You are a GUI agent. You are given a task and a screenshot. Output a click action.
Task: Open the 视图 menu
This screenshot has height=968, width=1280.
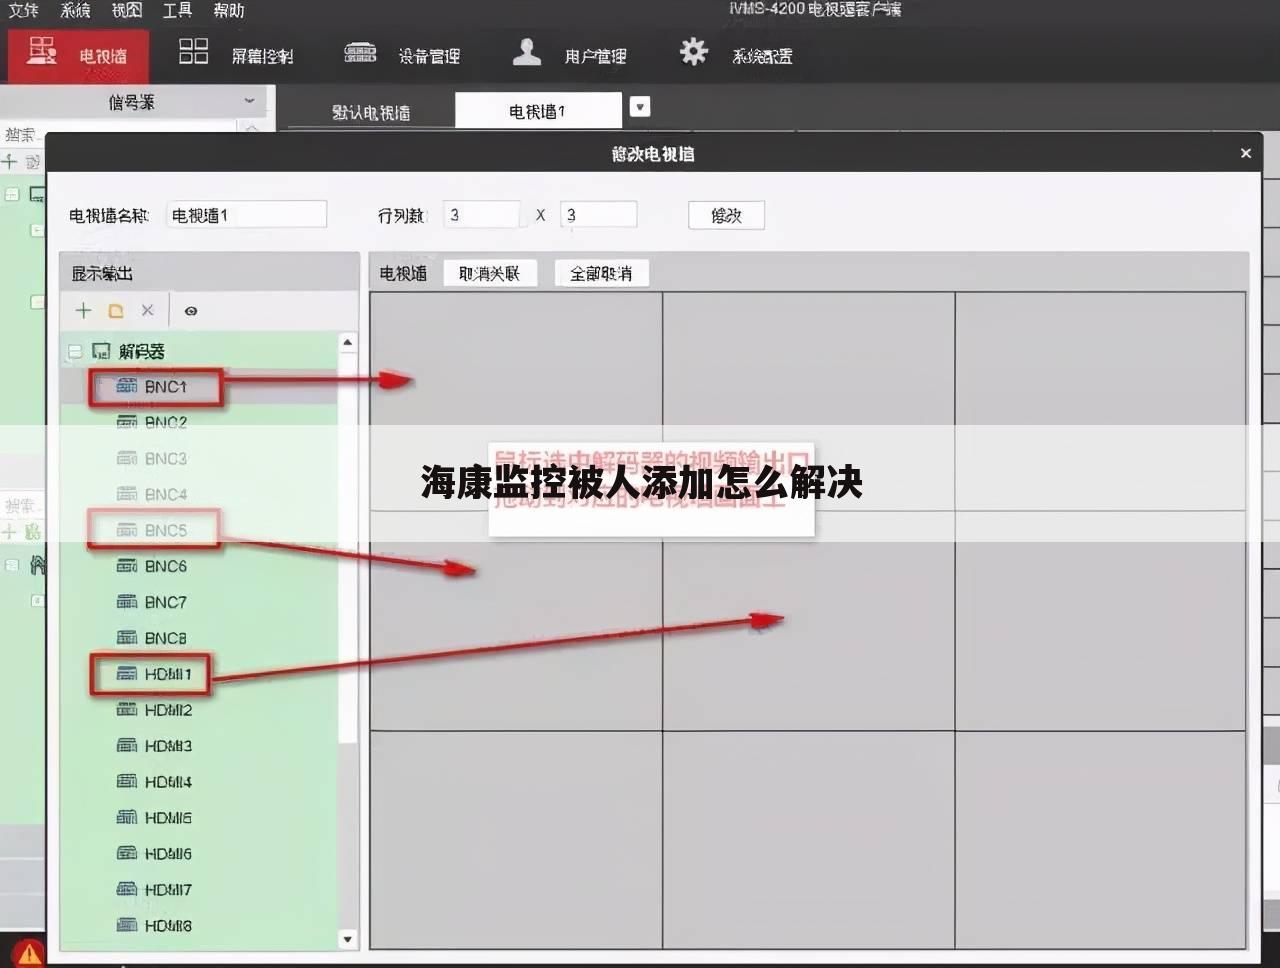(x=126, y=10)
